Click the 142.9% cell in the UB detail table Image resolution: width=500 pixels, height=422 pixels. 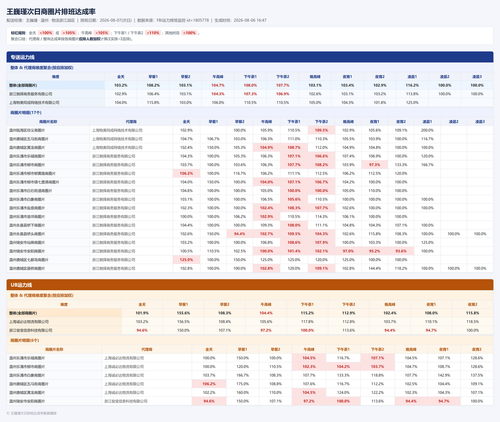pyautogui.click(x=444, y=375)
